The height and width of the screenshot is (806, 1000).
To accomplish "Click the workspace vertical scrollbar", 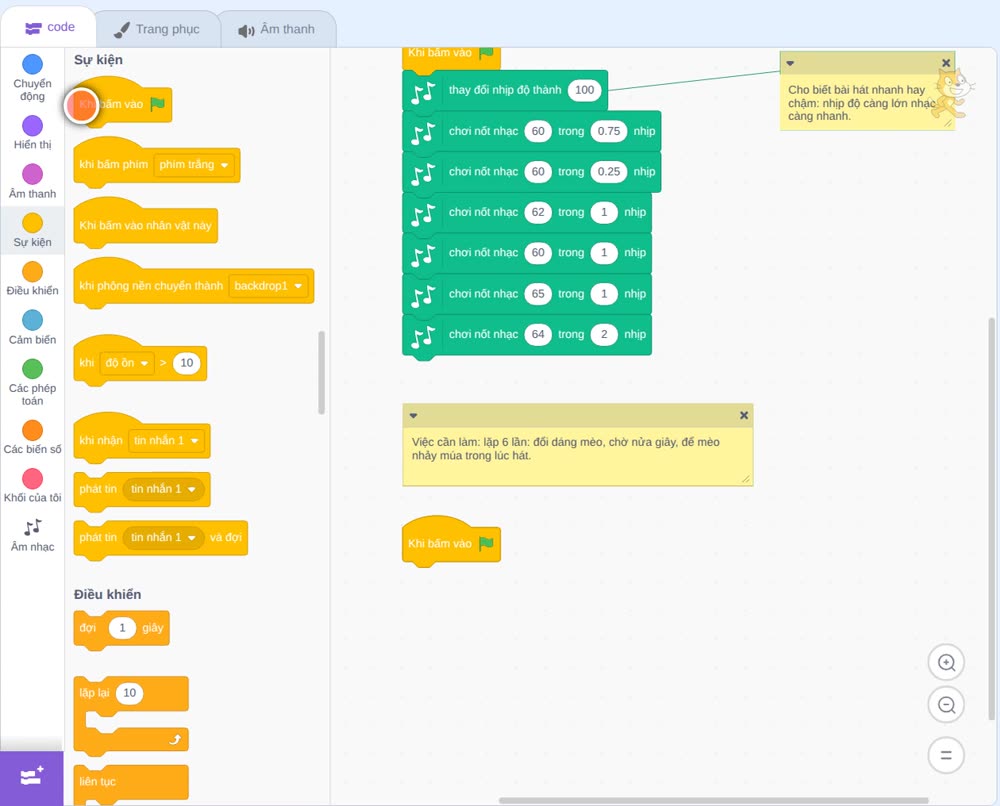I will point(992,518).
